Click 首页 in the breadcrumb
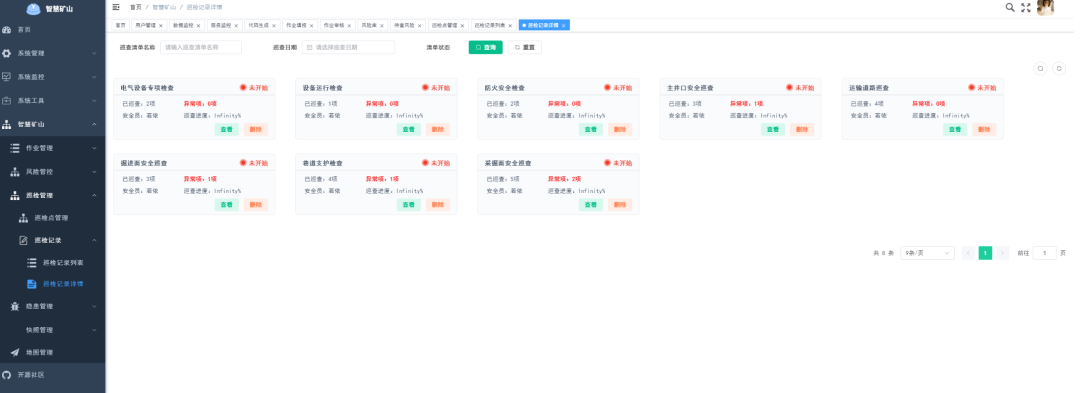 pos(136,7)
